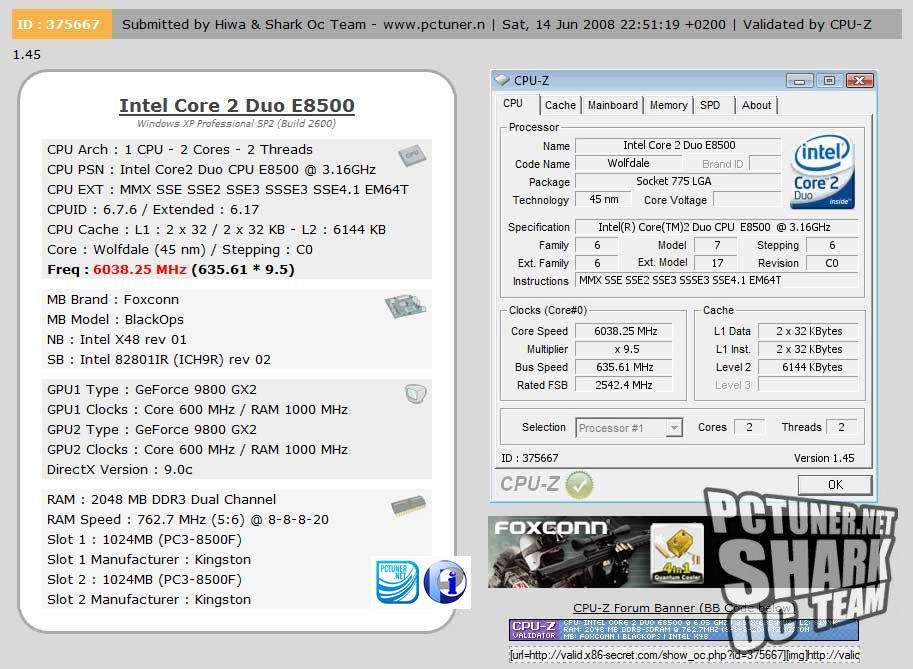The width and height of the screenshot is (913, 669).
Task: Click the Code Name field Wolfdale
Action: tap(628, 164)
